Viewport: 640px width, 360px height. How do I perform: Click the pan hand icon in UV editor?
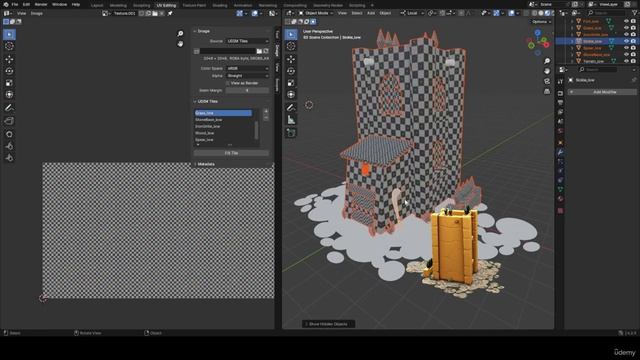click(180, 44)
